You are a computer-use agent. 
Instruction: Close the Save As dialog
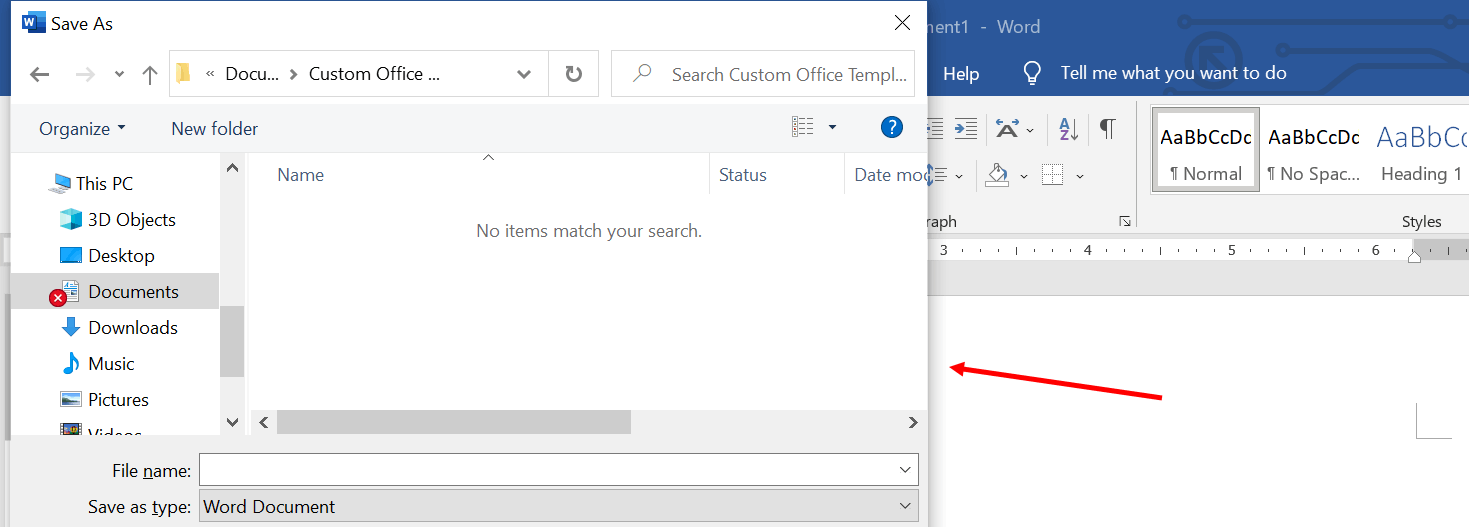[902, 22]
